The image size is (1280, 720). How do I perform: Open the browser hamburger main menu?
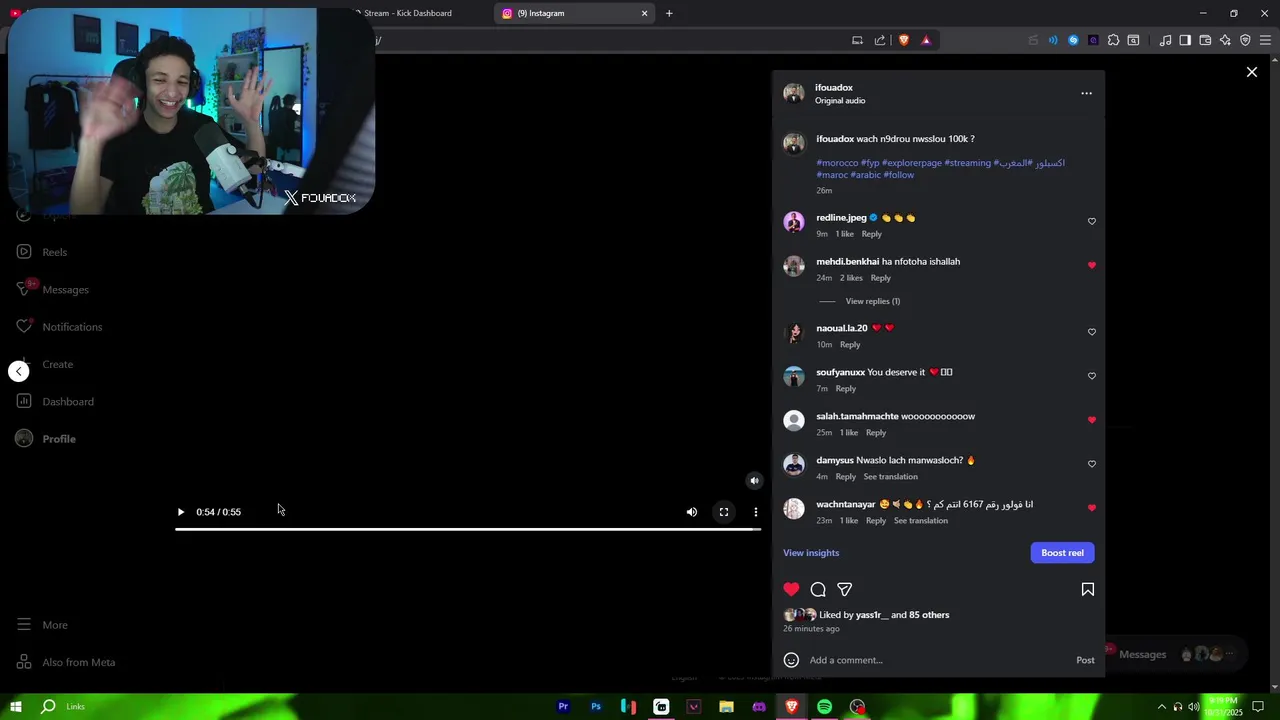pos(1265,40)
